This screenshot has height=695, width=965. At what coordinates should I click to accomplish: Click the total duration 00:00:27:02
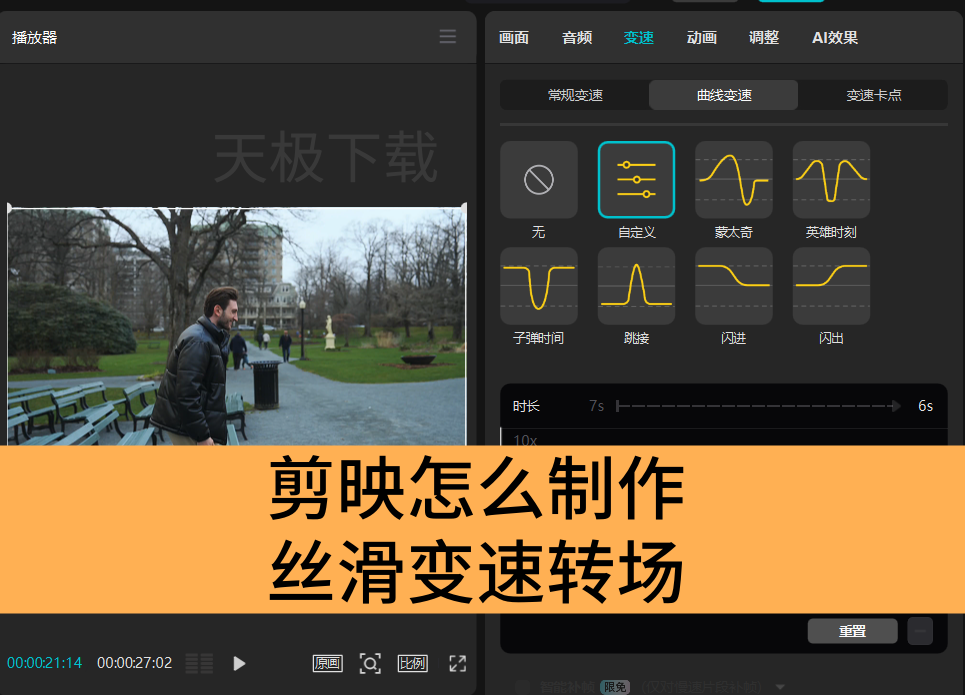135,663
